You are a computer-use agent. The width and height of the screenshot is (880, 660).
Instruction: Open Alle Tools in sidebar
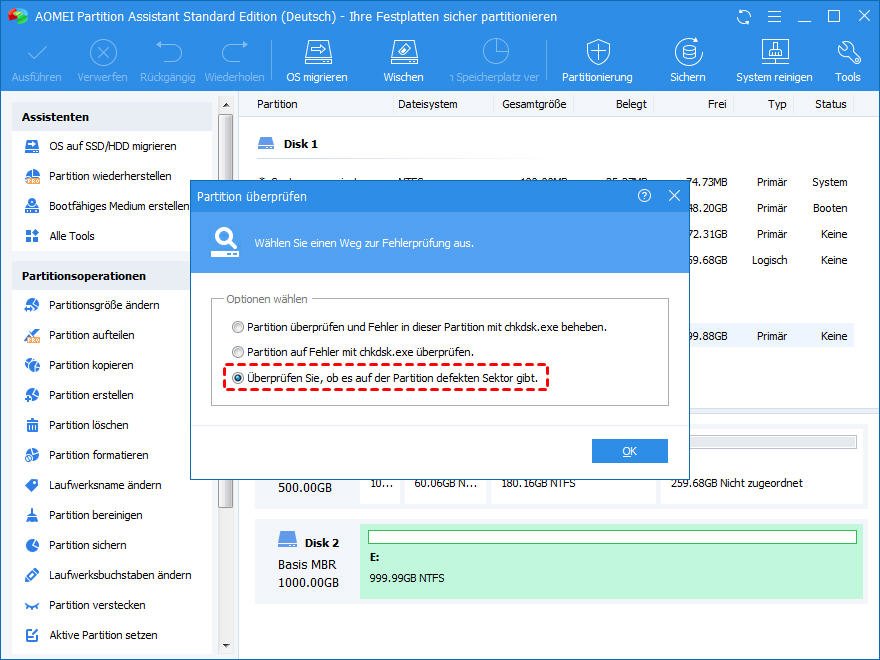[x=60, y=236]
